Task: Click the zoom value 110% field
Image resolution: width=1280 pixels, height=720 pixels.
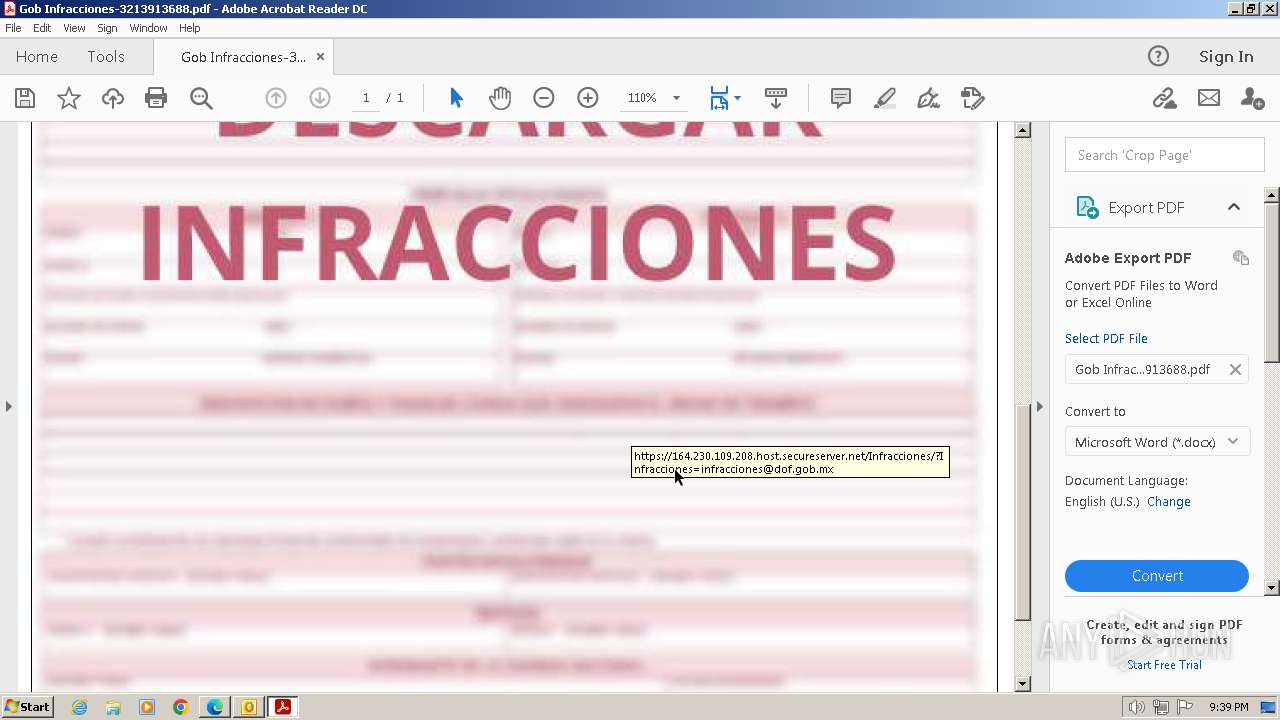Action: click(642, 98)
